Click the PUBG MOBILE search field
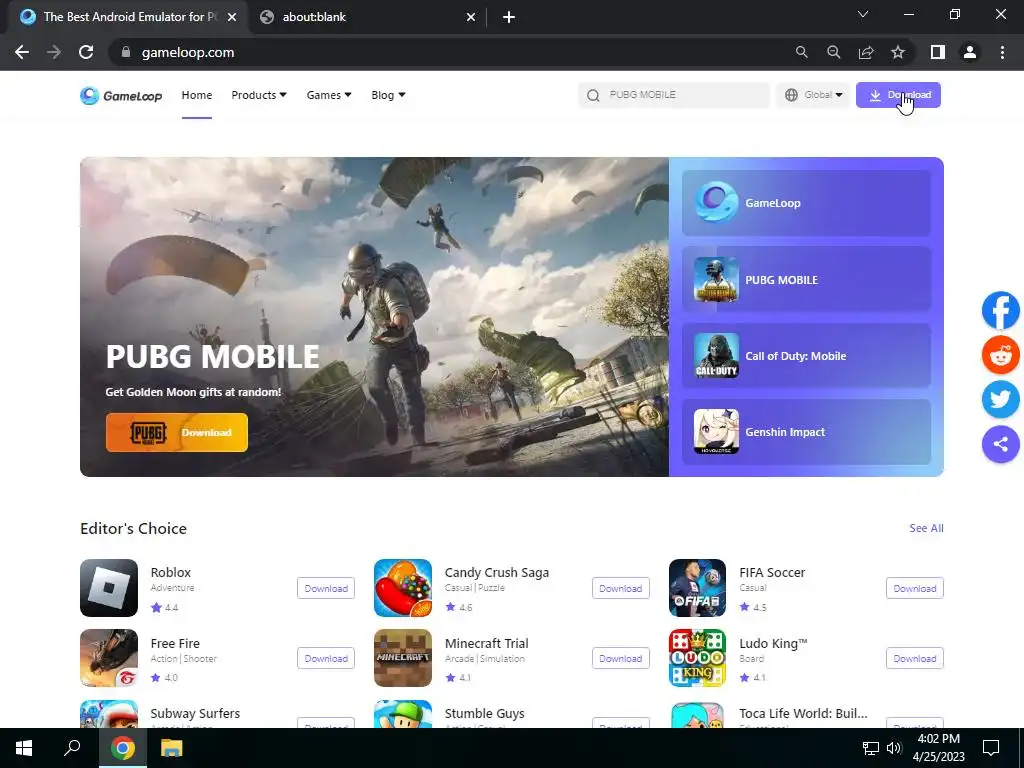Image resolution: width=1024 pixels, height=768 pixels. coord(674,95)
